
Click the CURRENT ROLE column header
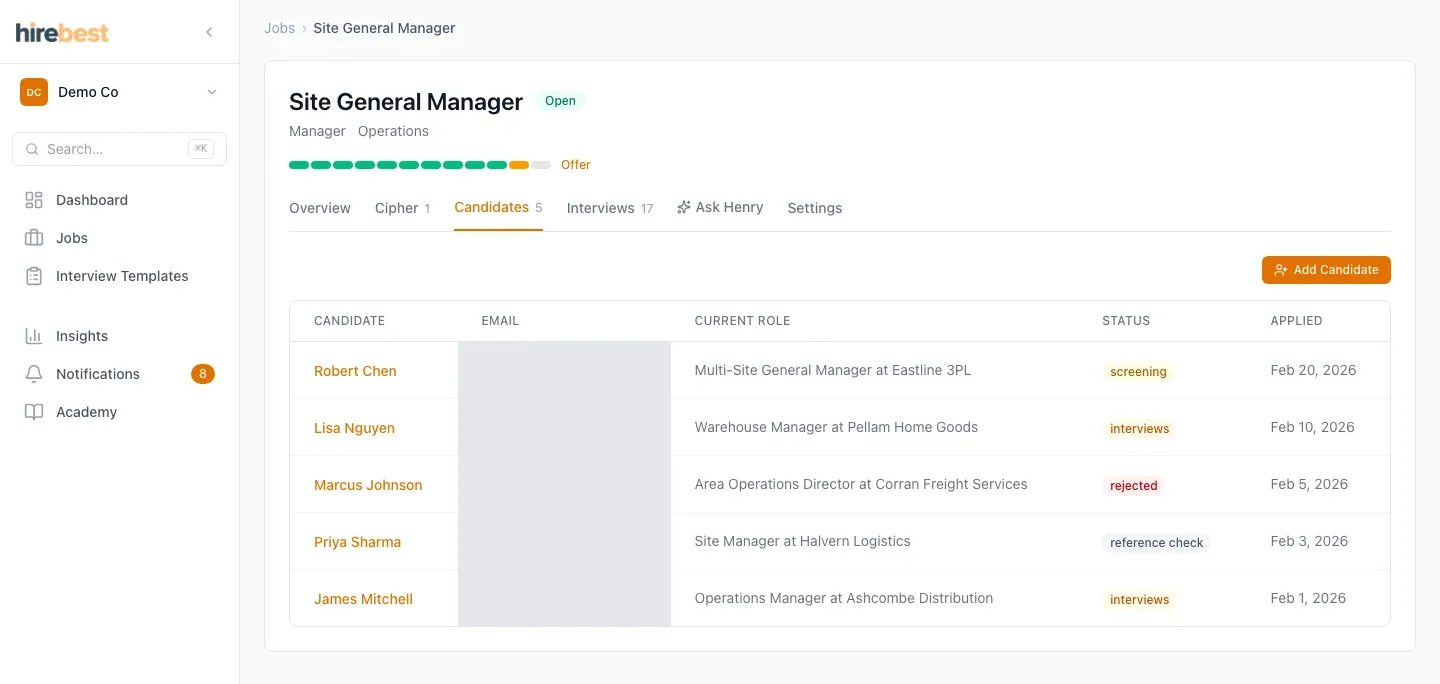[x=742, y=321]
